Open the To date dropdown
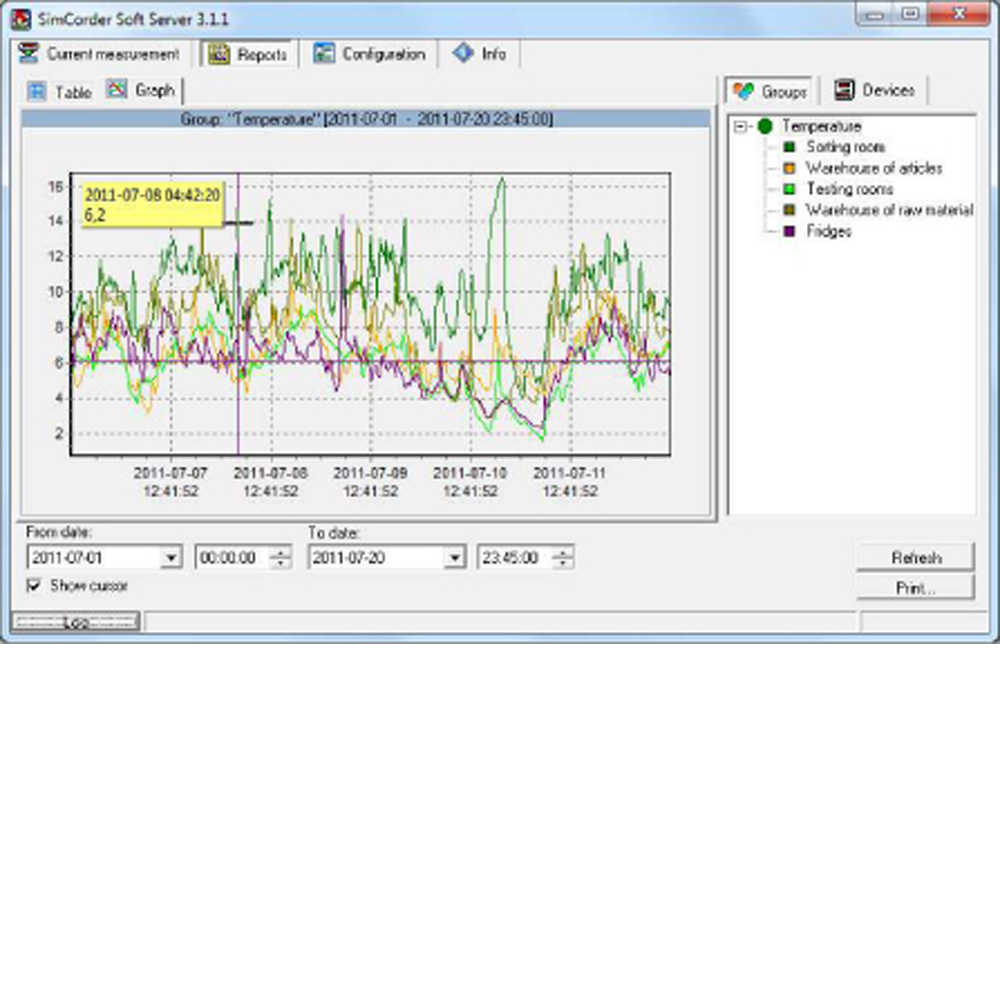The height and width of the screenshot is (1000, 1000). pos(455,558)
